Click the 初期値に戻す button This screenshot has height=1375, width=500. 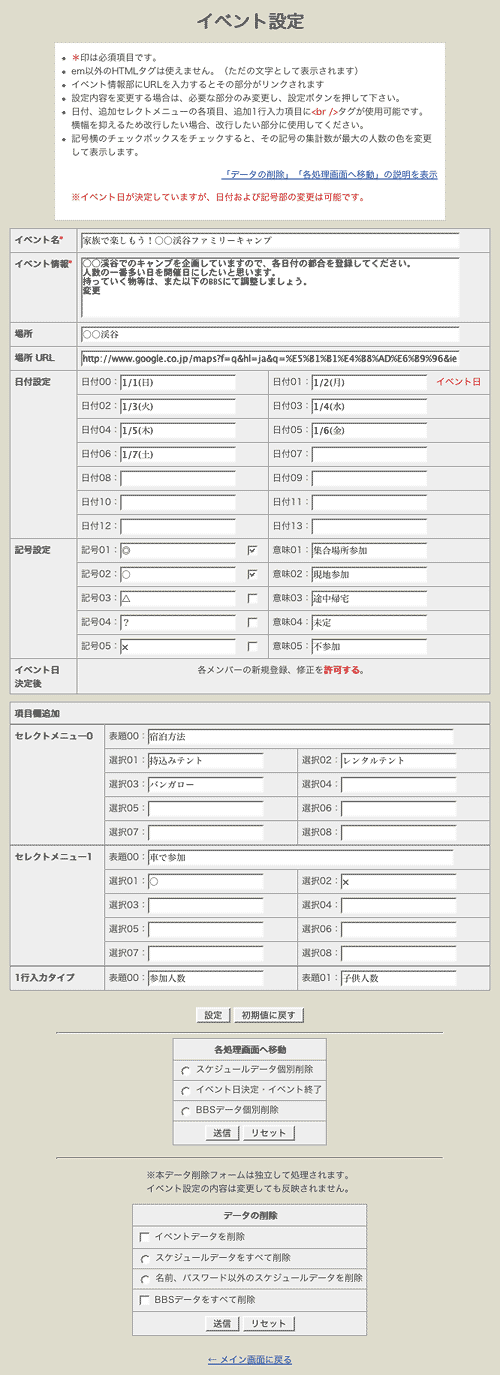tap(267, 1015)
